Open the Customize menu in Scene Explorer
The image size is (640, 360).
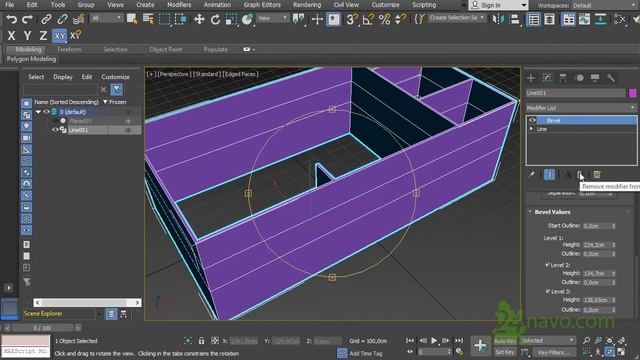(x=116, y=77)
